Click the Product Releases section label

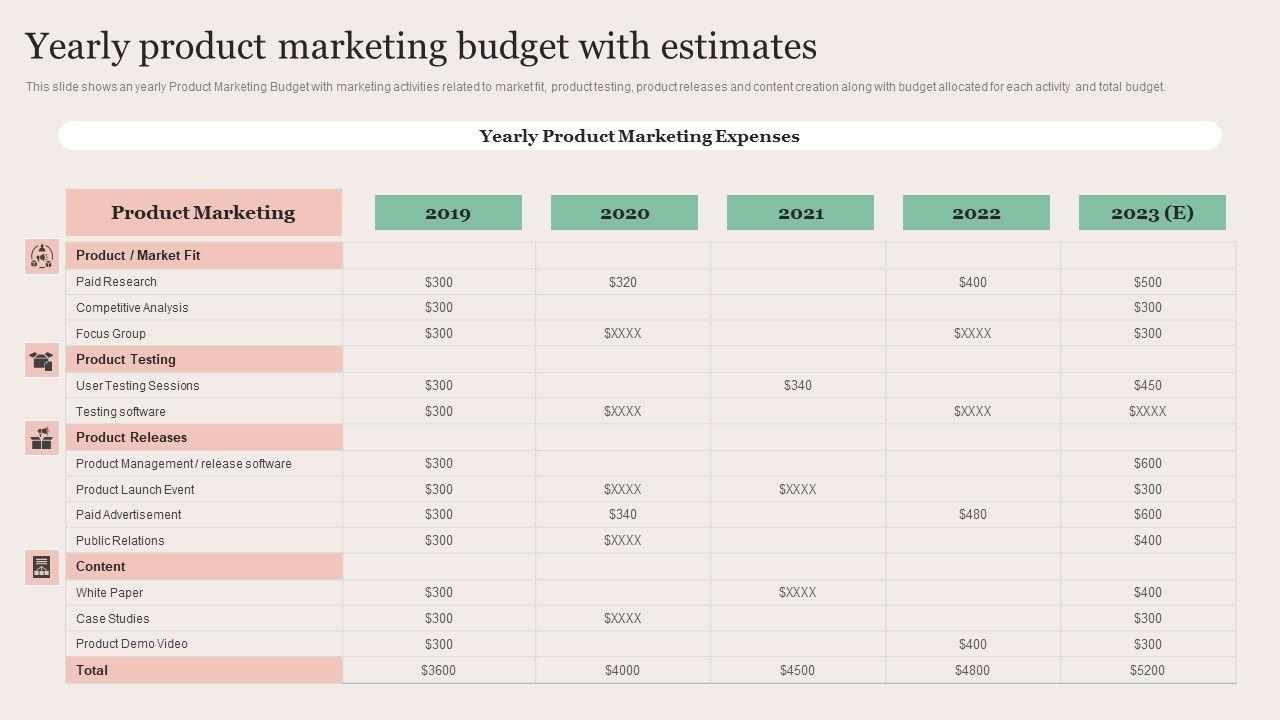point(131,438)
